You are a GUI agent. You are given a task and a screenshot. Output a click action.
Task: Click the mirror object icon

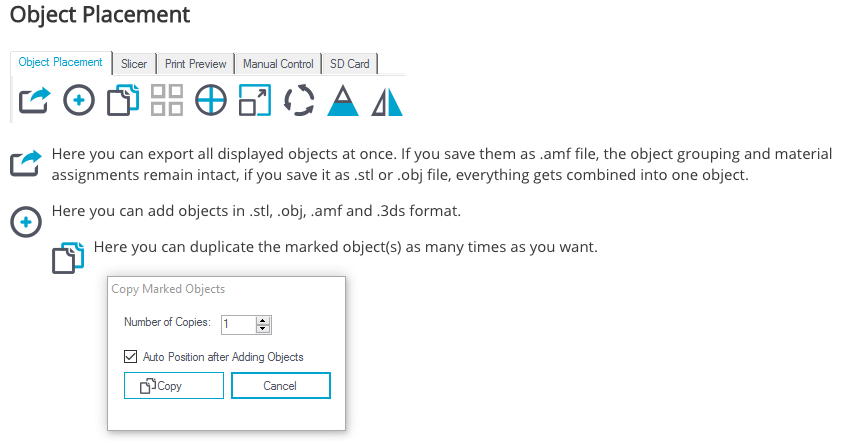387,102
